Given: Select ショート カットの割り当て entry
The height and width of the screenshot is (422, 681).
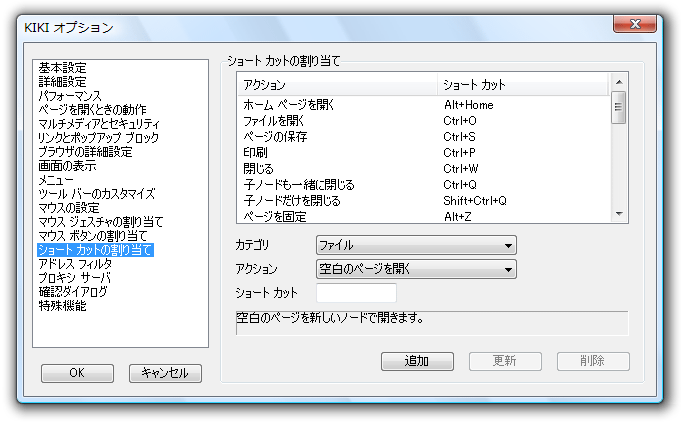Looking at the screenshot, I should tap(95, 250).
